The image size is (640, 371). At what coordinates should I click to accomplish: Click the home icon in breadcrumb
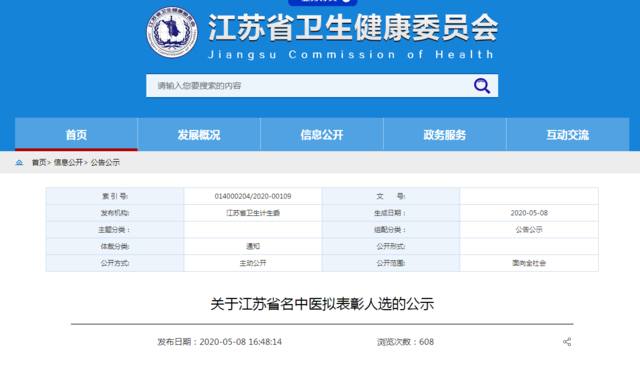(x=19, y=162)
